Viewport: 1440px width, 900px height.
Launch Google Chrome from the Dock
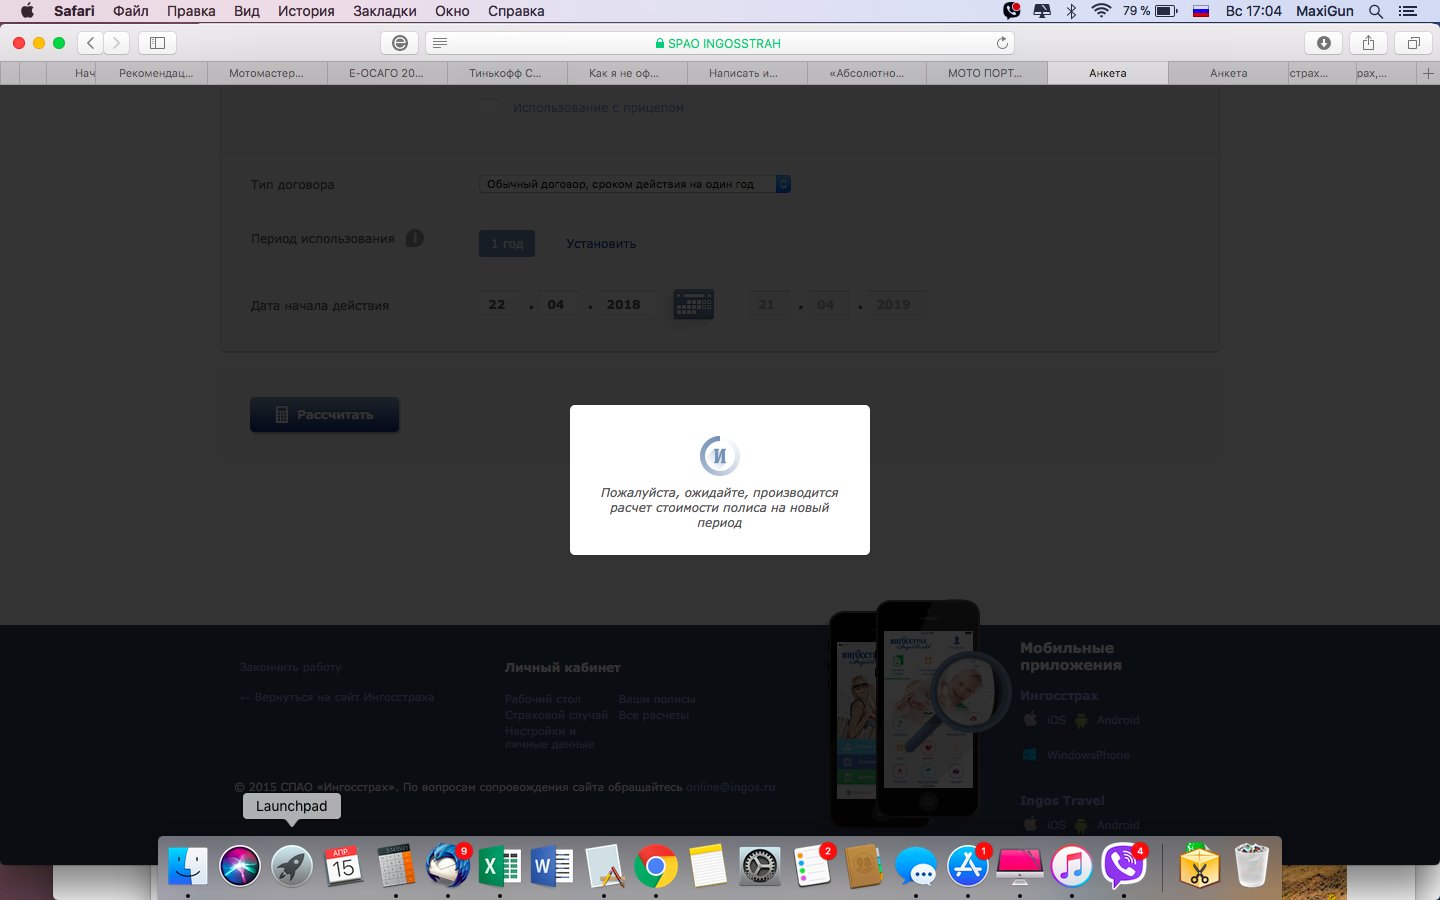655,866
